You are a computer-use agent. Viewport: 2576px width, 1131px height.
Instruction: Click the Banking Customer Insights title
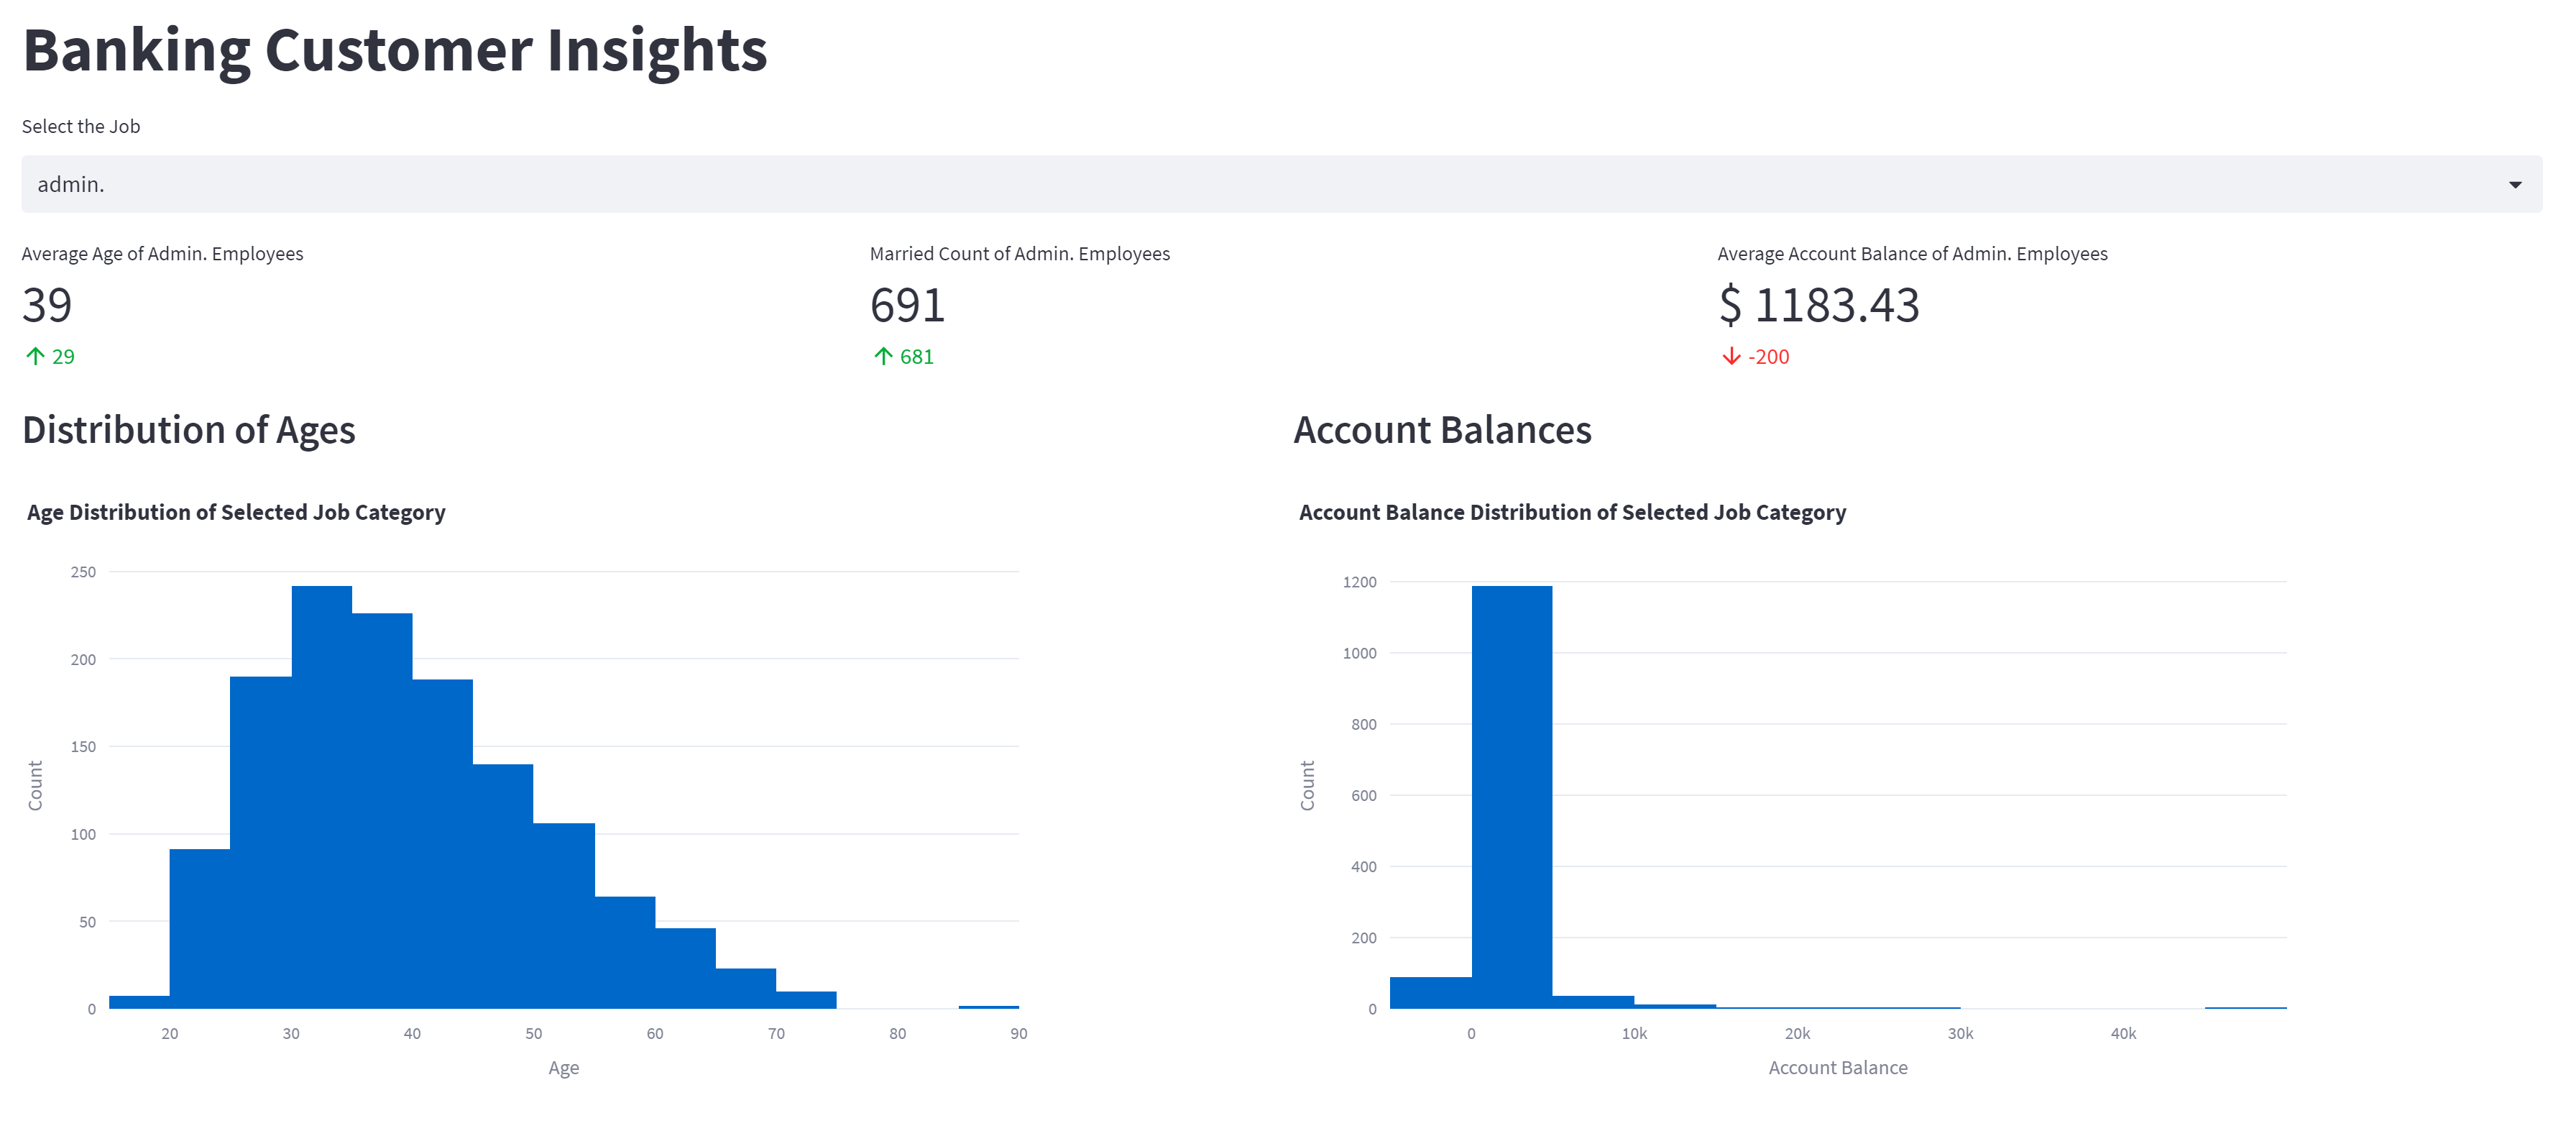click(x=395, y=50)
